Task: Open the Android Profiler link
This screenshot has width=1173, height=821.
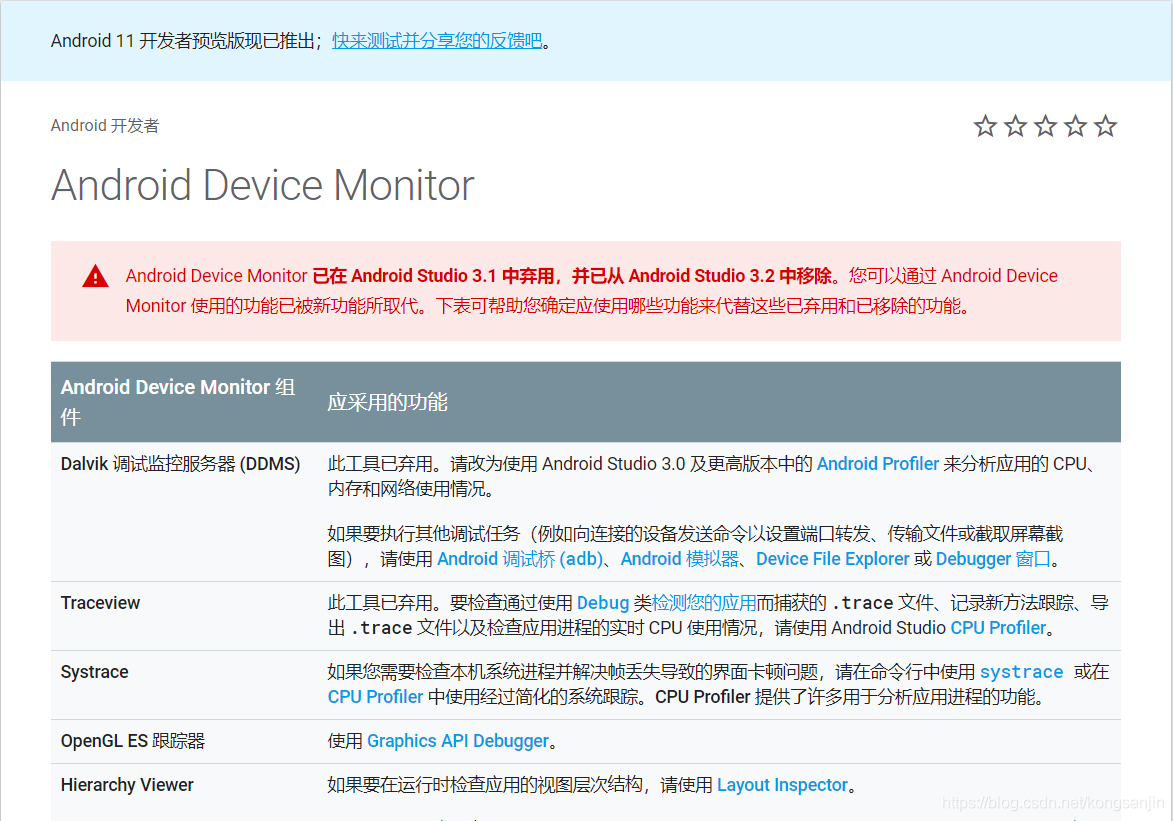Action: click(x=878, y=464)
